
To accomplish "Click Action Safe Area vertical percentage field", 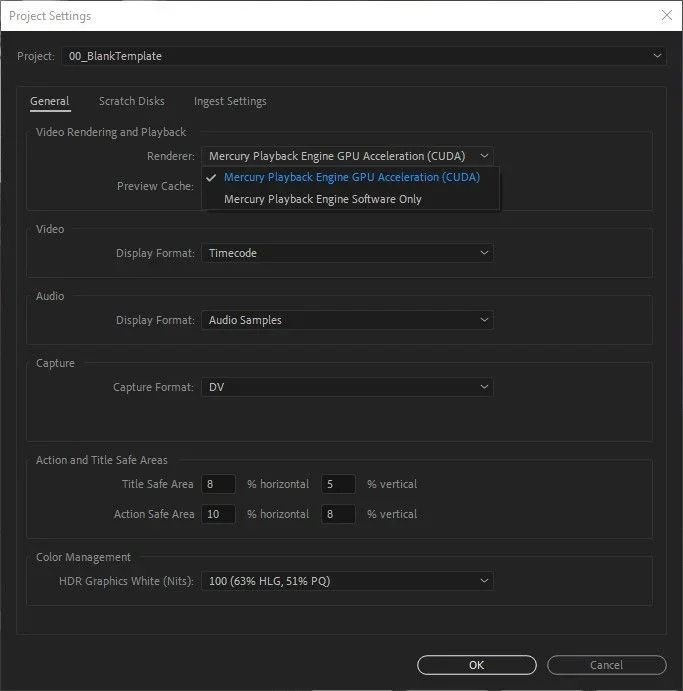I will point(338,514).
